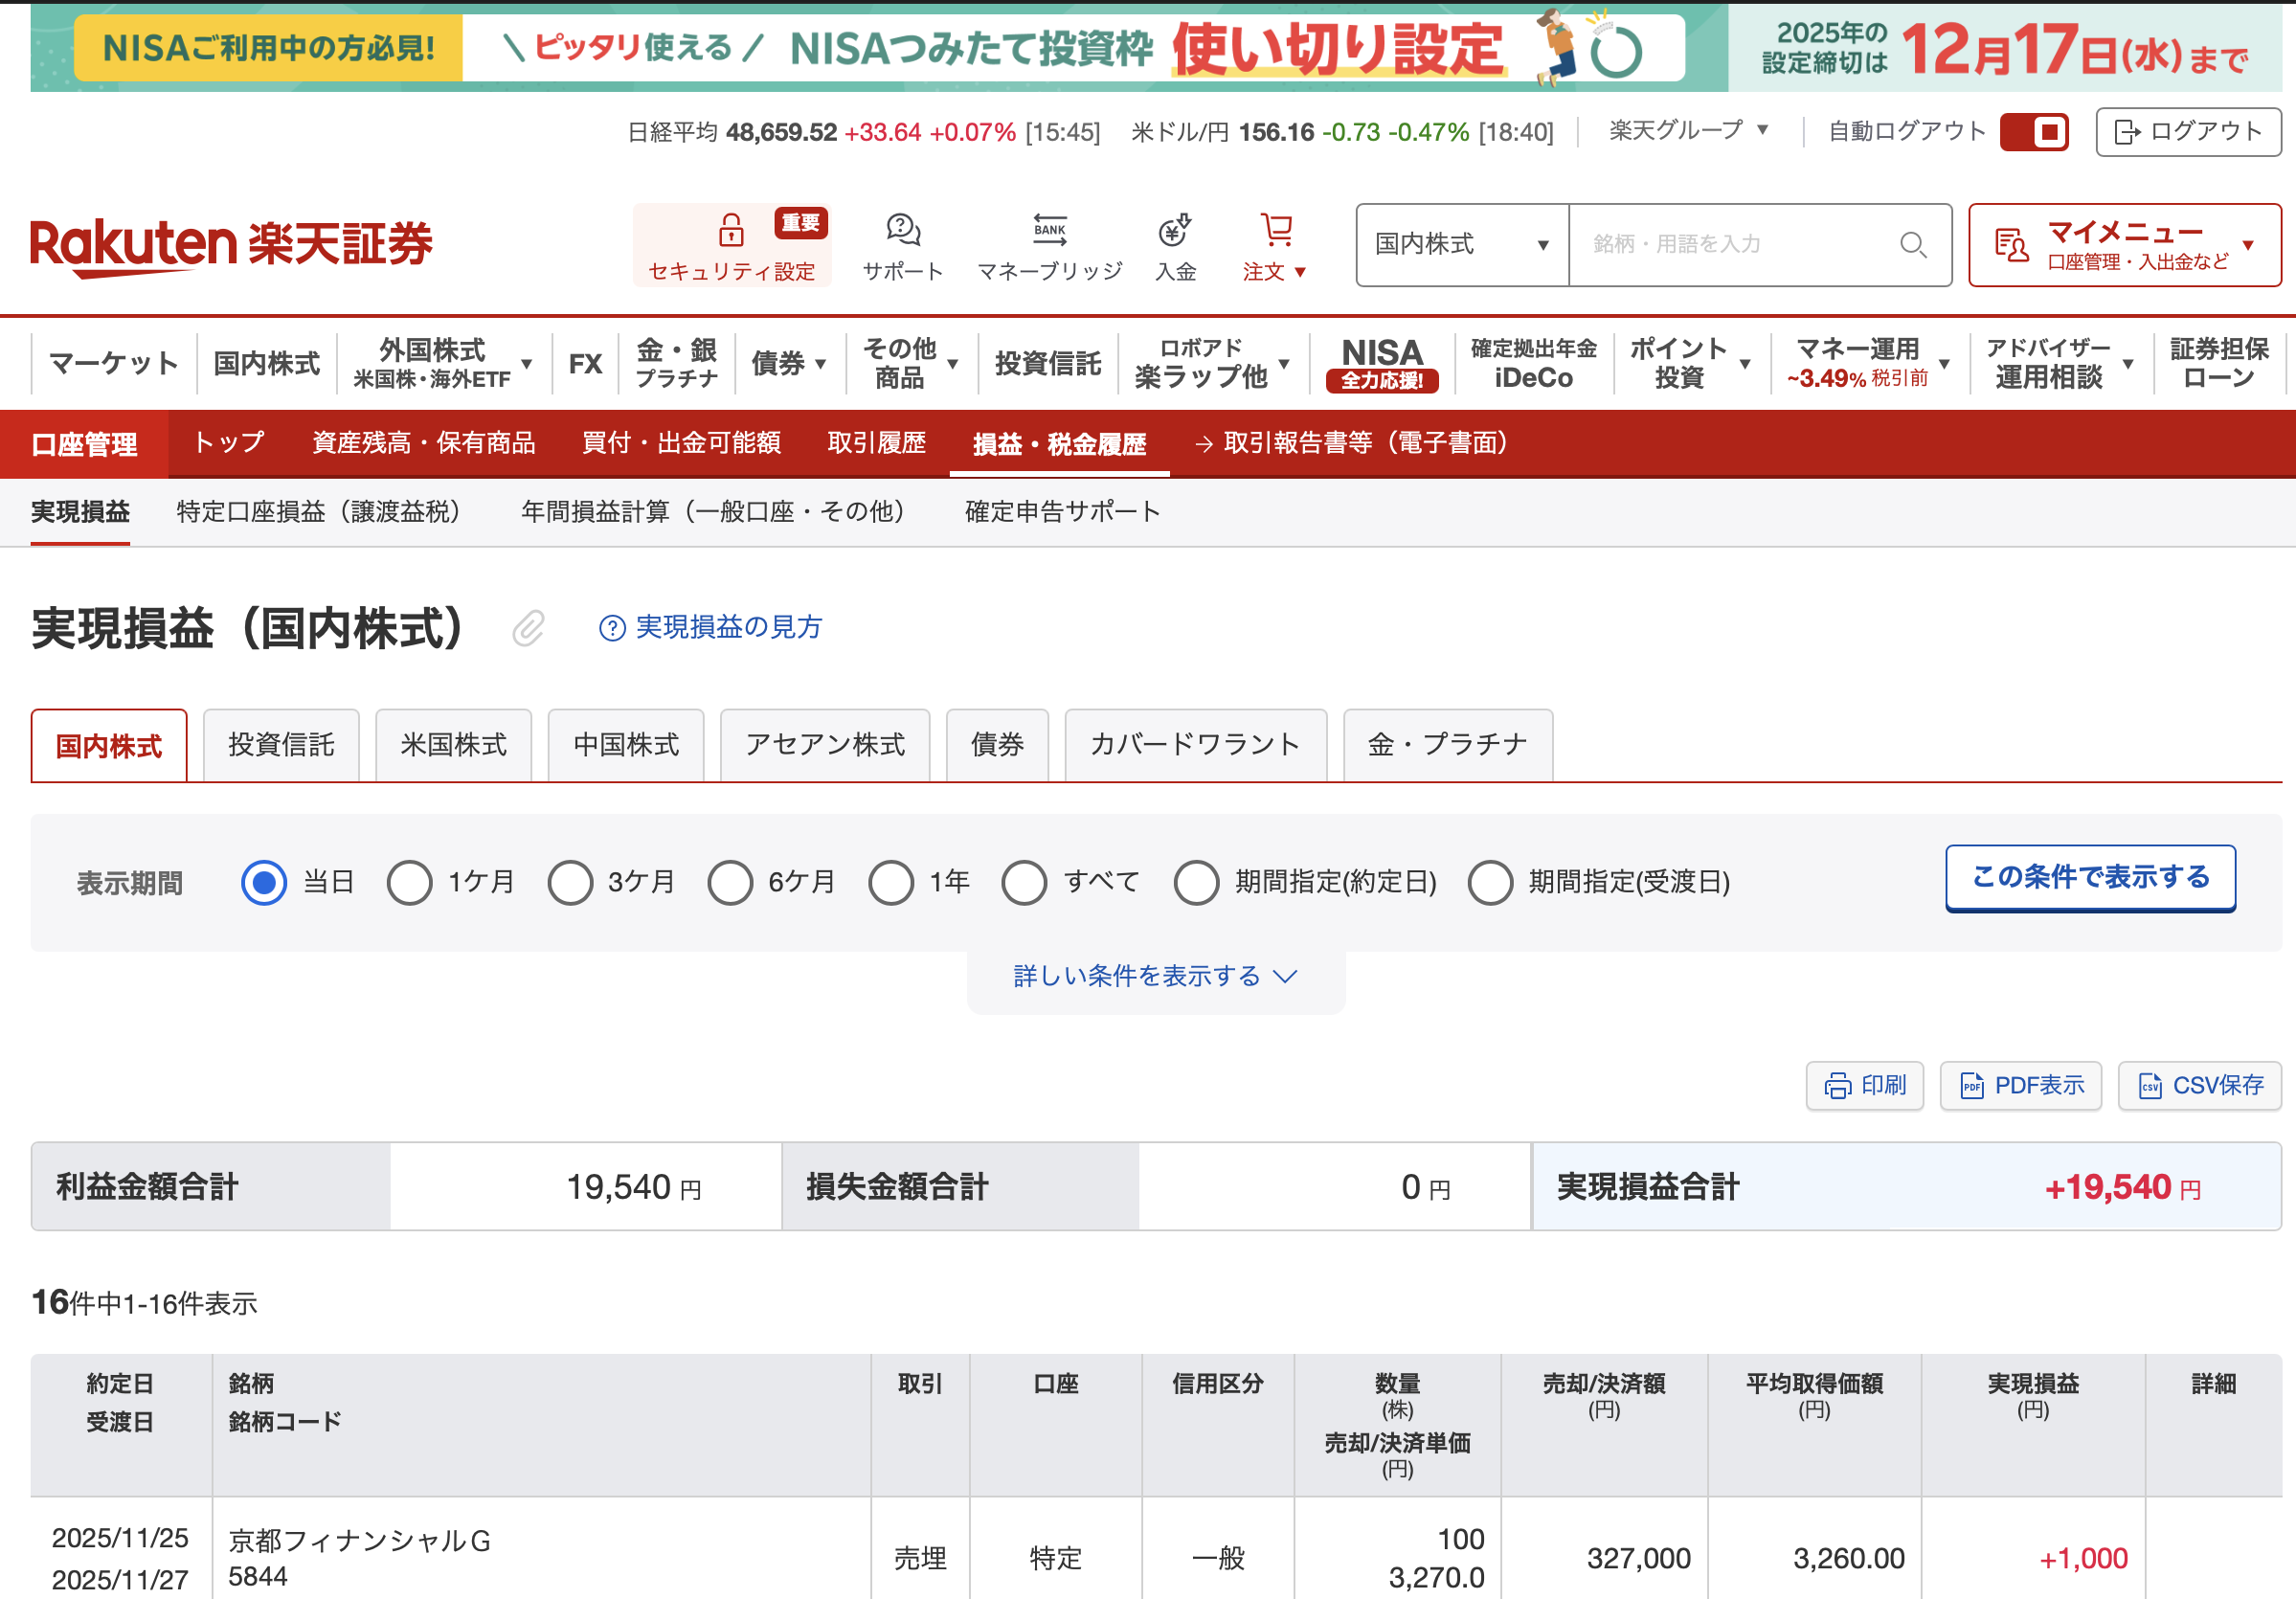2296x1599 pixels.
Task: Open the マイメニュー dropdown
Action: 2124,245
